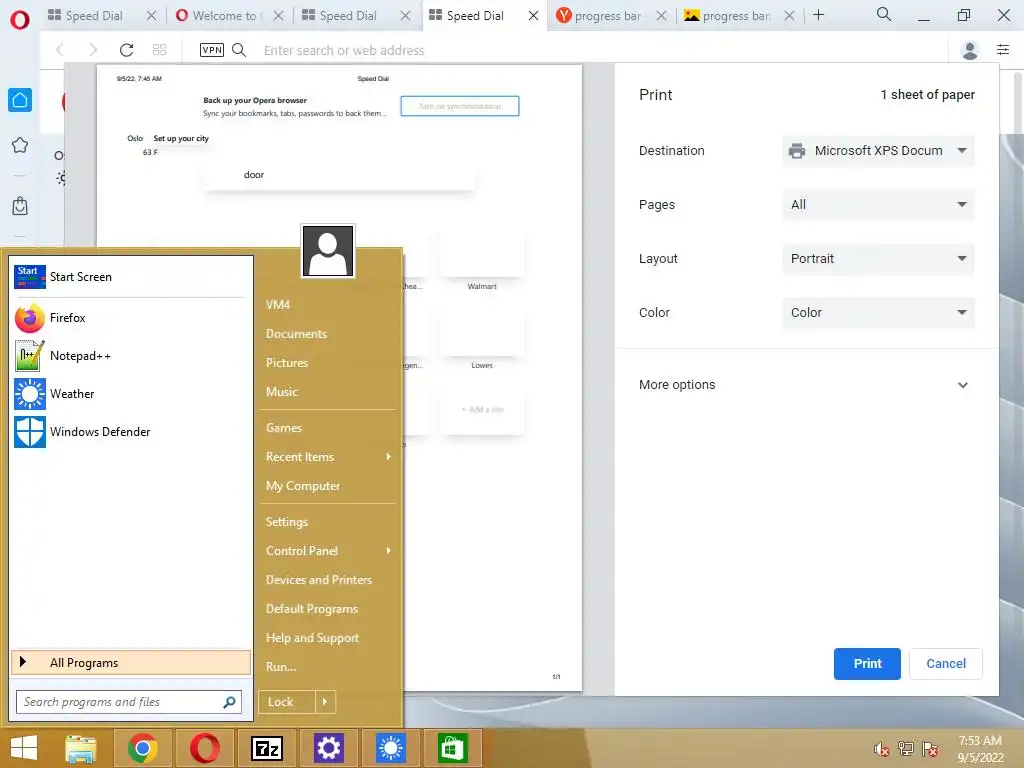This screenshot has height=768, width=1024.
Task: Click the user account picture in Start menu
Action: coord(328,251)
